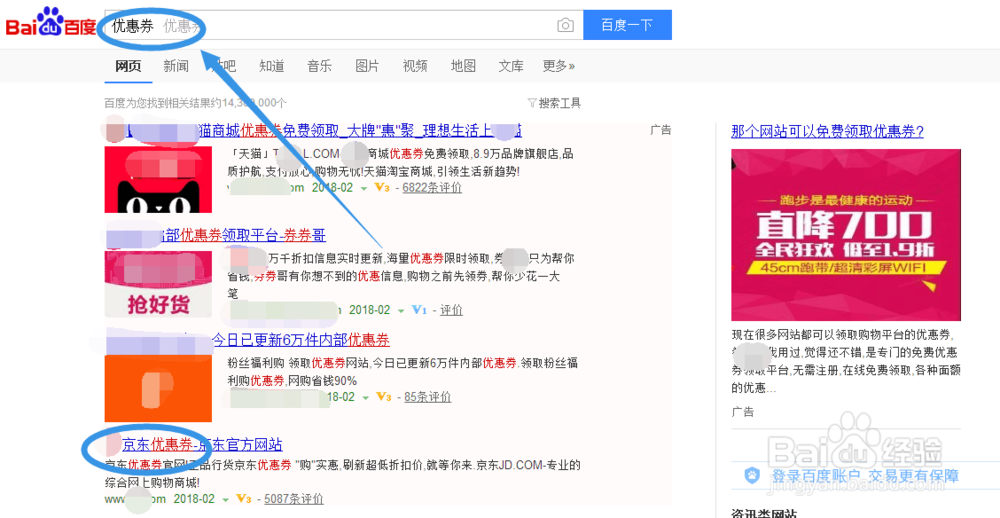This screenshot has width=1000, height=518.
Task: Click the 直降700 treadmill ad banner
Action: [x=846, y=235]
